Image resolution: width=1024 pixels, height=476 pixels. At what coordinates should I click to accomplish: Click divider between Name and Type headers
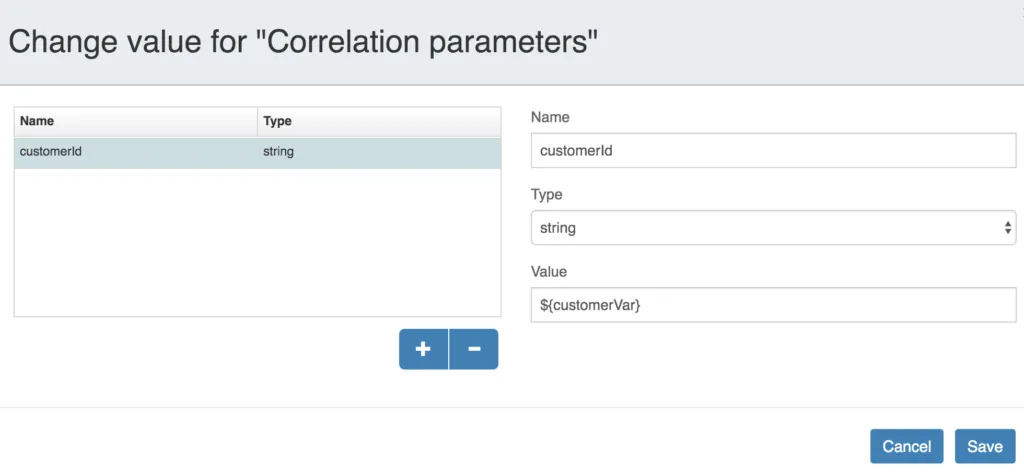[257, 121]
